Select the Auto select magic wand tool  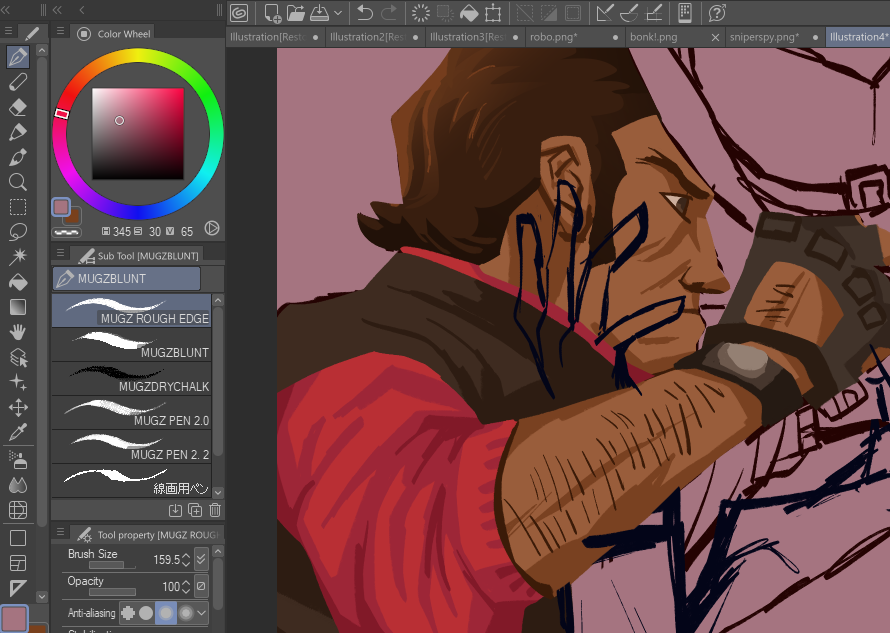[x=18, y=257]
